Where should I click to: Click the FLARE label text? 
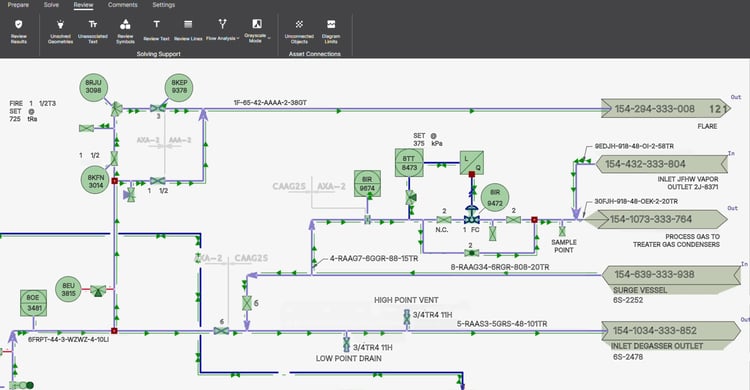pos(707,126)
